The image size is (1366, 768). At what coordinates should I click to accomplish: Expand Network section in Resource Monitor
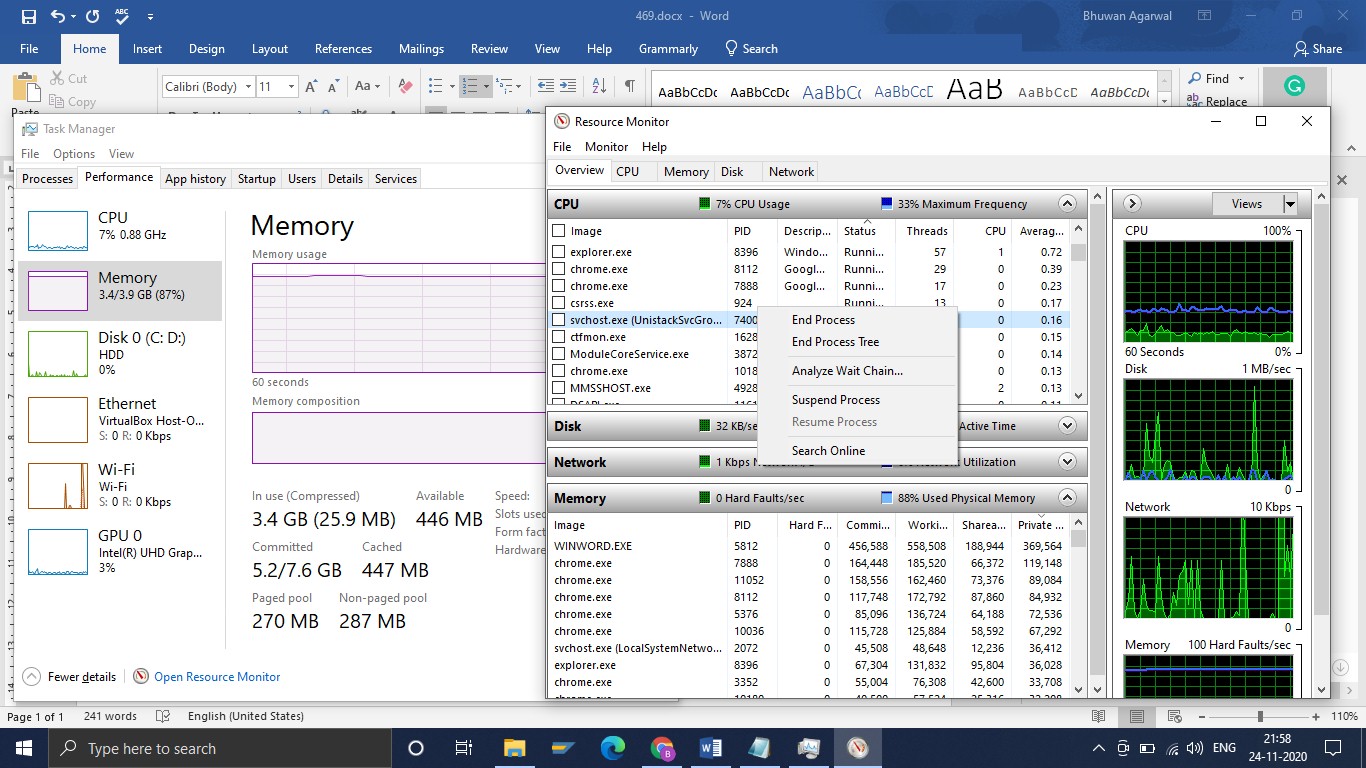click(1067, 462)
